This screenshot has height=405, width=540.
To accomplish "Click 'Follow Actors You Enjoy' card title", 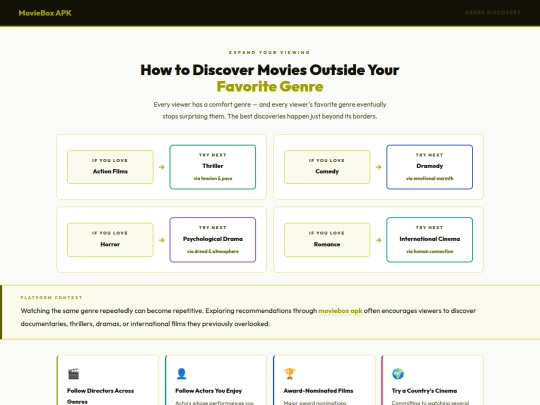I will point(209,391).
